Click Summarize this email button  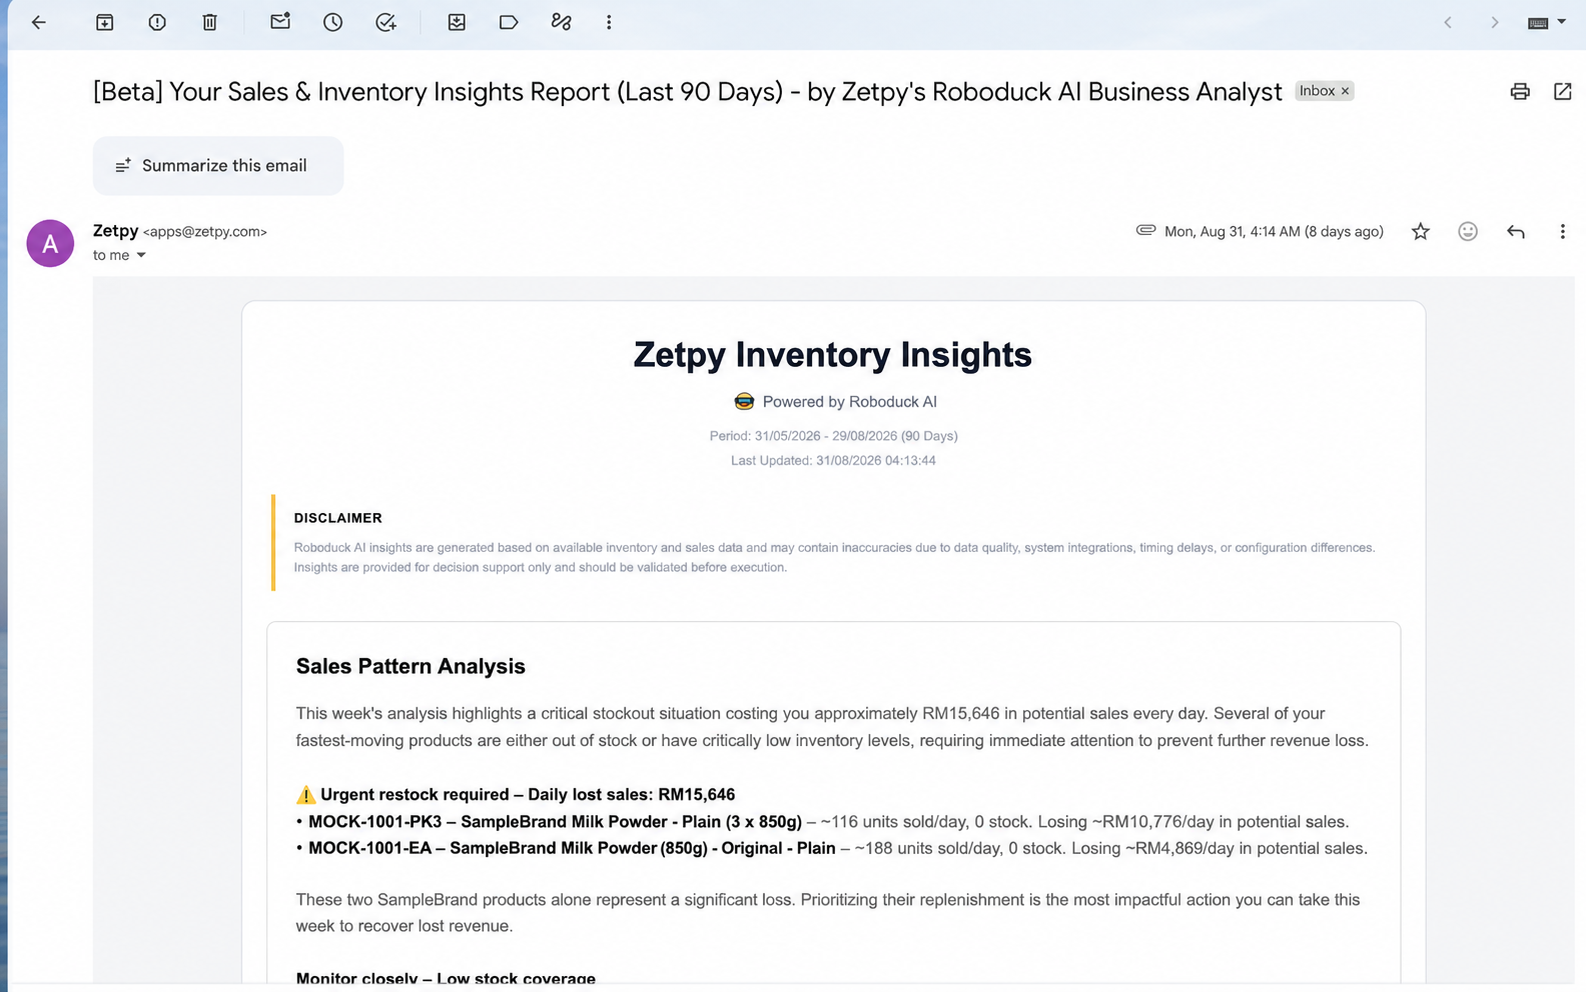click(218, 166)
